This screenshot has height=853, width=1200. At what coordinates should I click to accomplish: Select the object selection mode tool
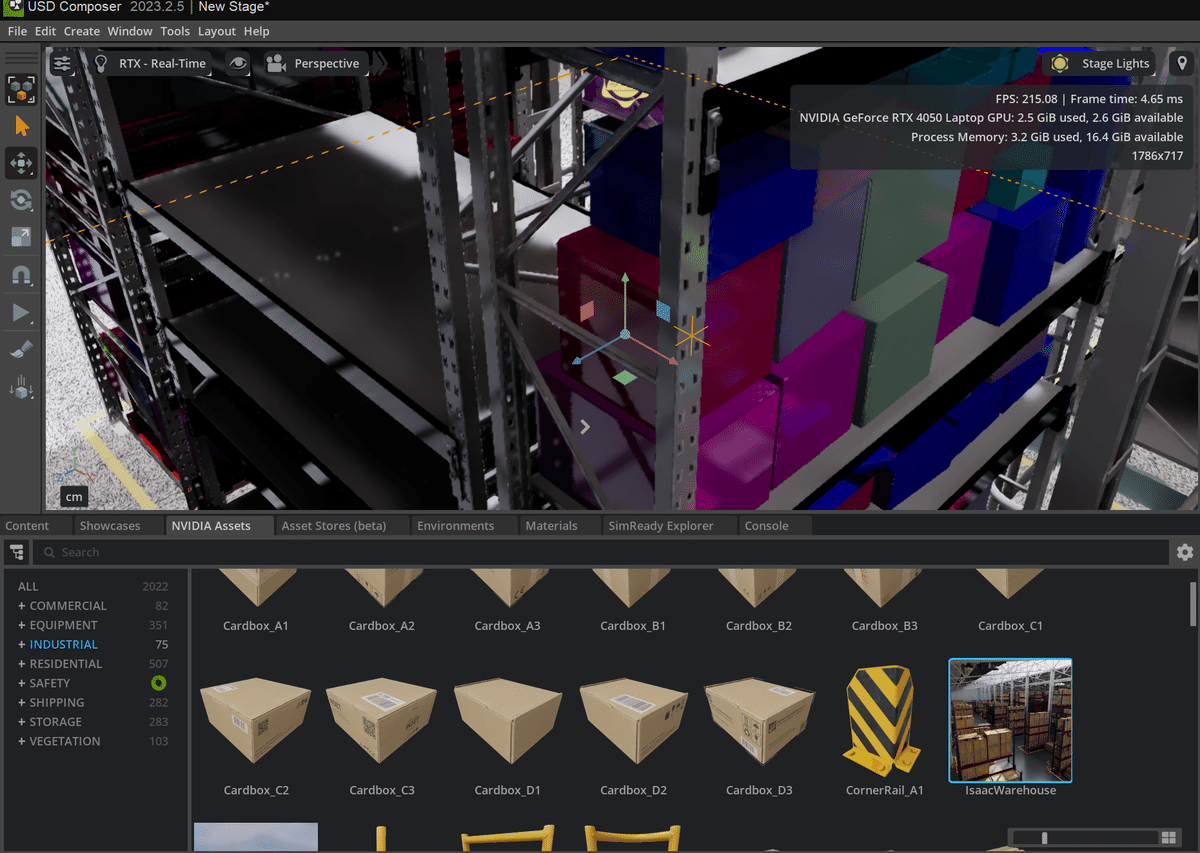click(21, 90)
